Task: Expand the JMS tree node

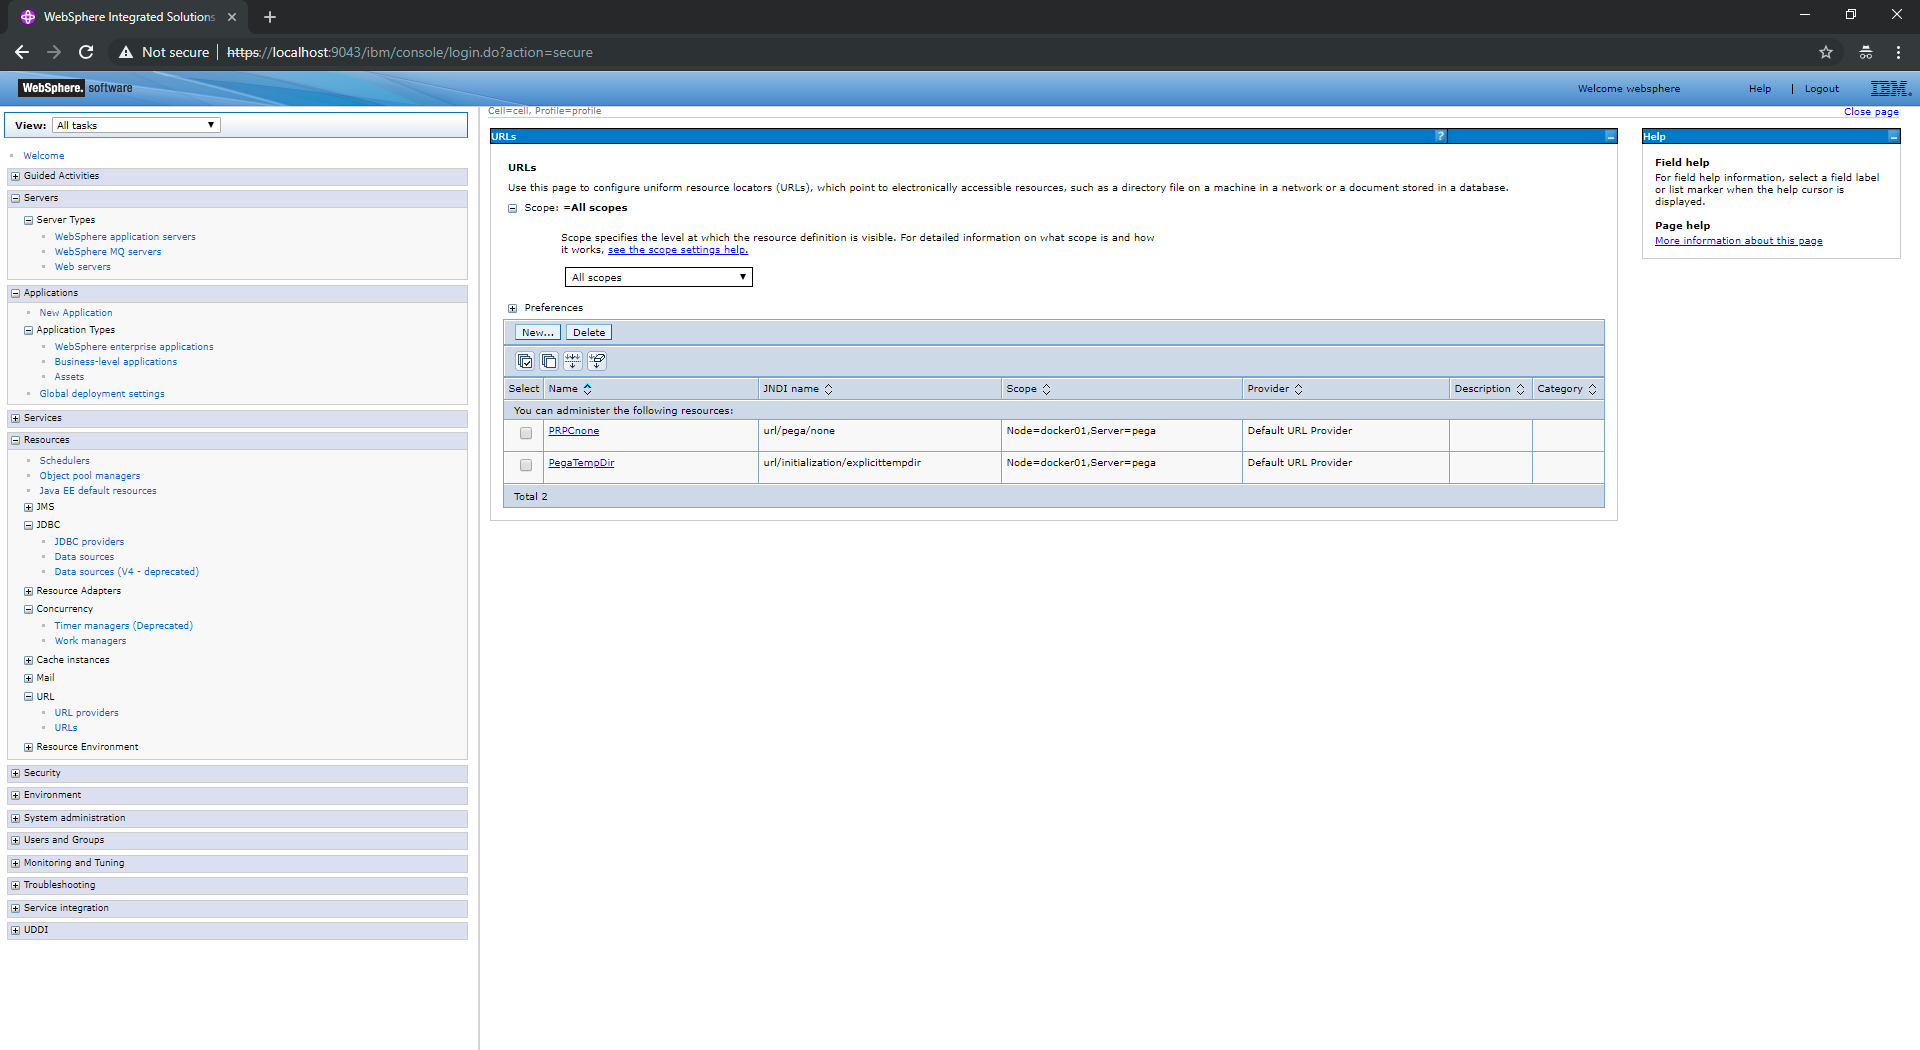Action: 28,507
